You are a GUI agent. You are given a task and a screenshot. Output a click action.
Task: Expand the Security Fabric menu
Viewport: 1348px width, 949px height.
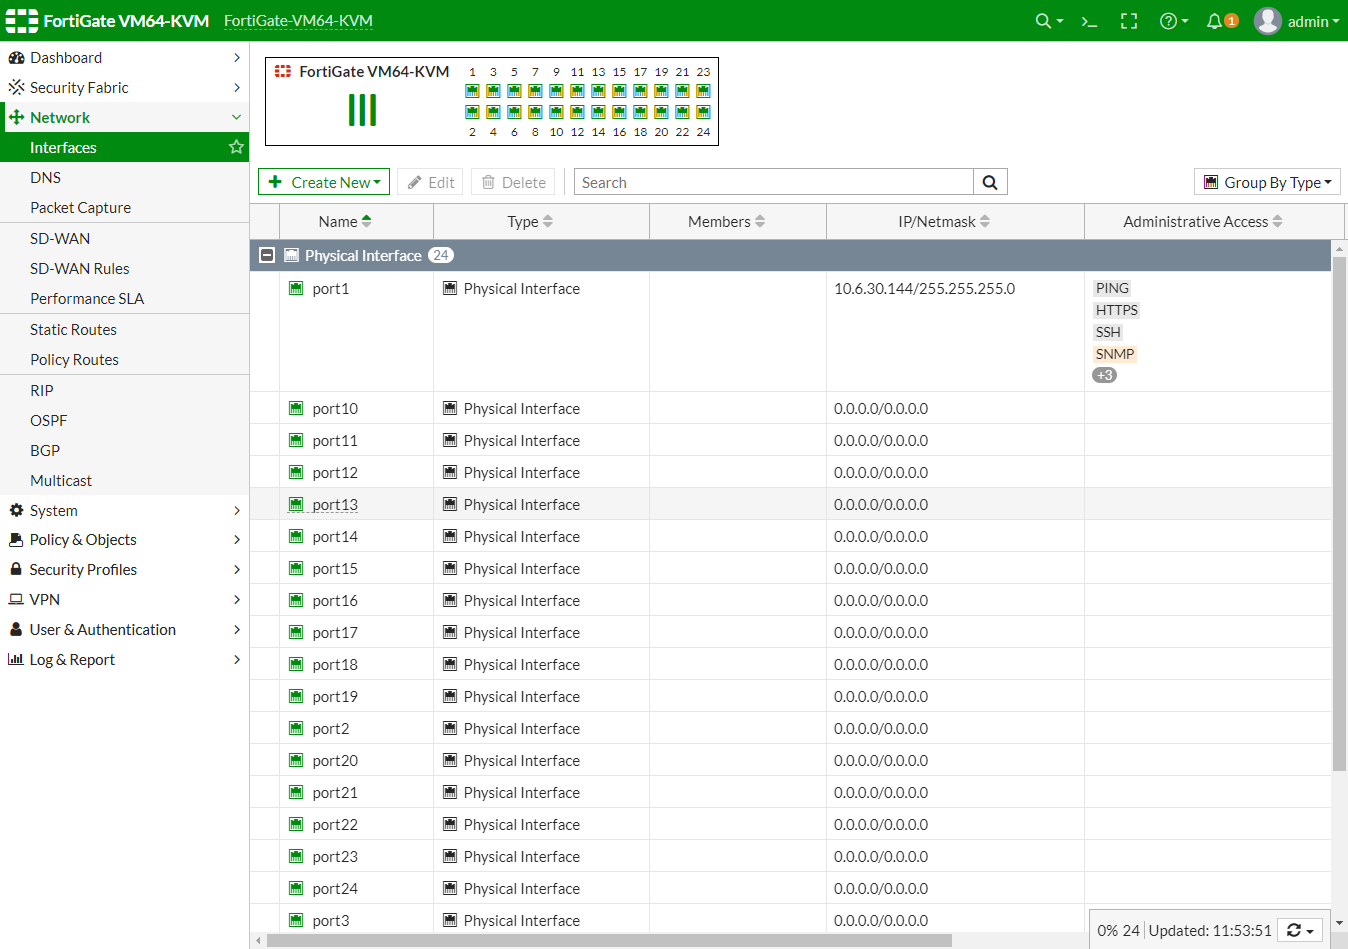tap(124, 88)
